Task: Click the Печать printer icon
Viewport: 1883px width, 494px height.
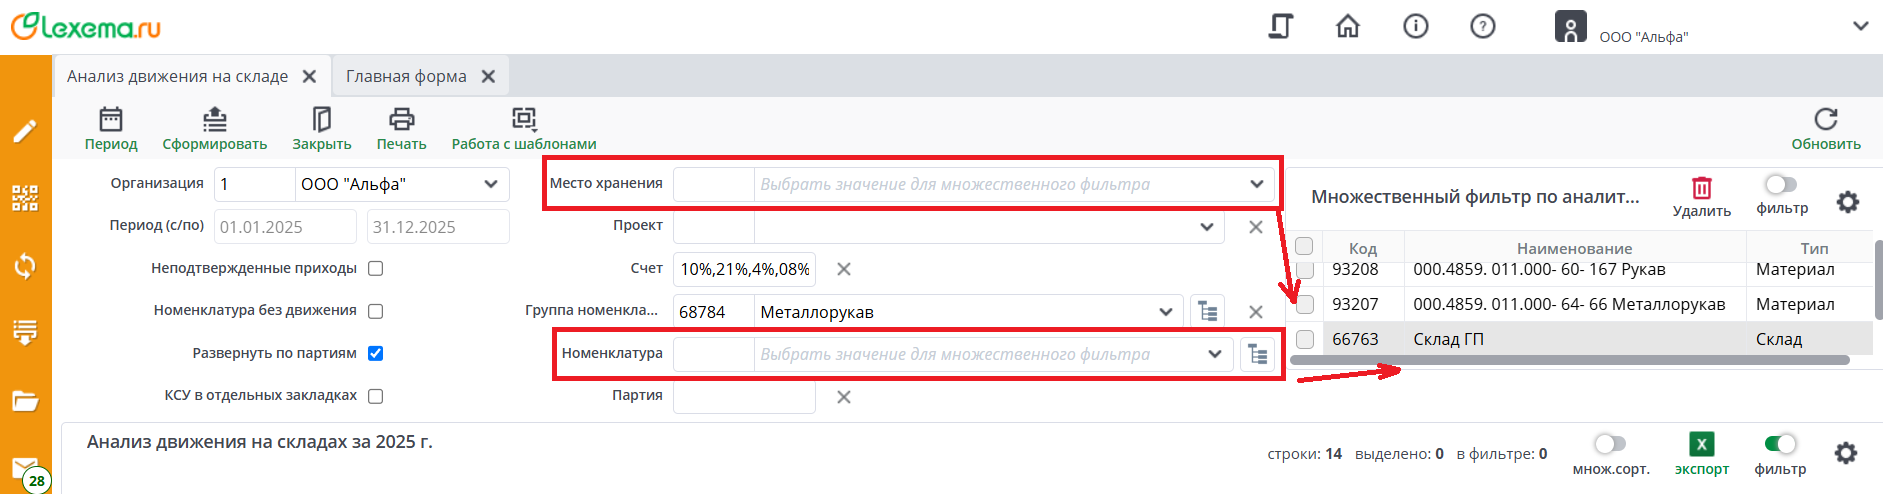Action: pos(401,120)
